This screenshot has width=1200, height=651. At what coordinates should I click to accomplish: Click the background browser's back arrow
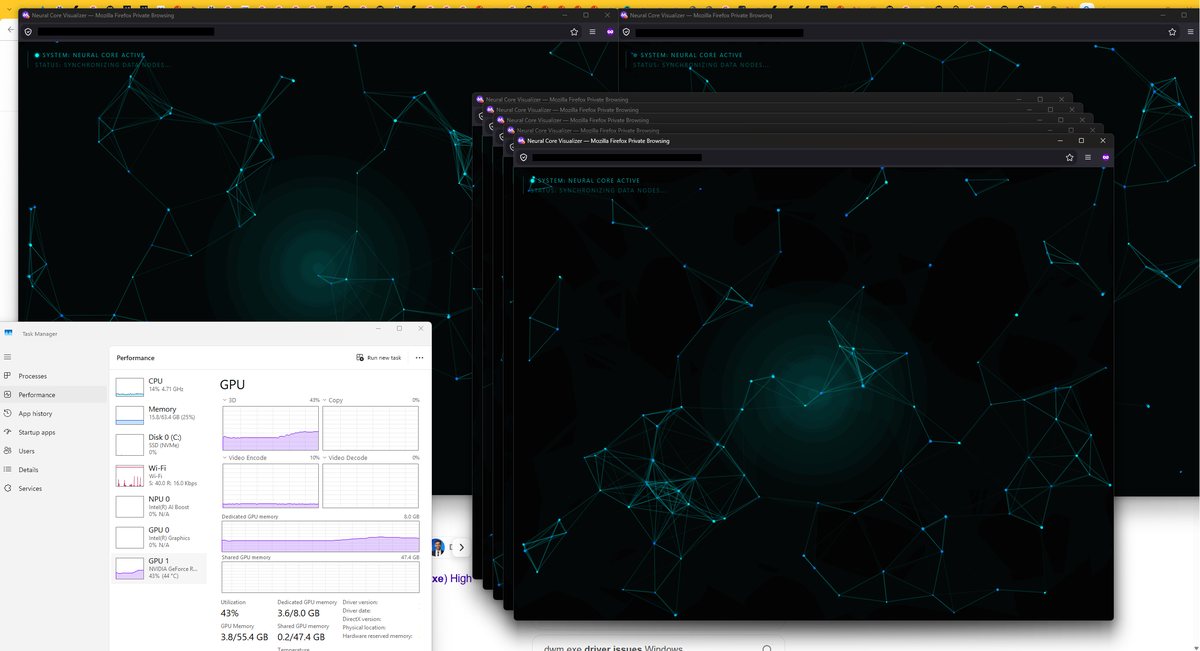click(x=9, y=31)
